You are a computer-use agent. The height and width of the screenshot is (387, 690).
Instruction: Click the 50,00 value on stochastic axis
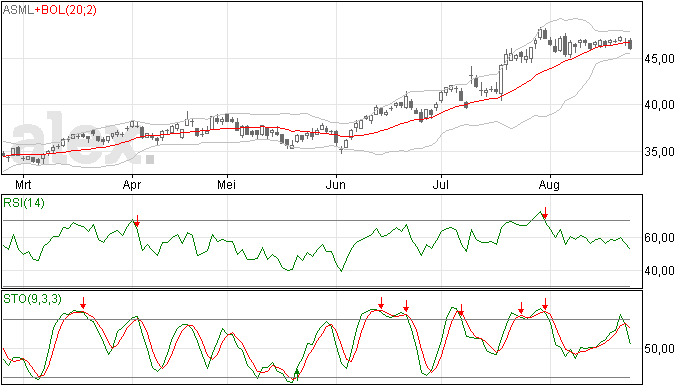[x=659, y=349]
